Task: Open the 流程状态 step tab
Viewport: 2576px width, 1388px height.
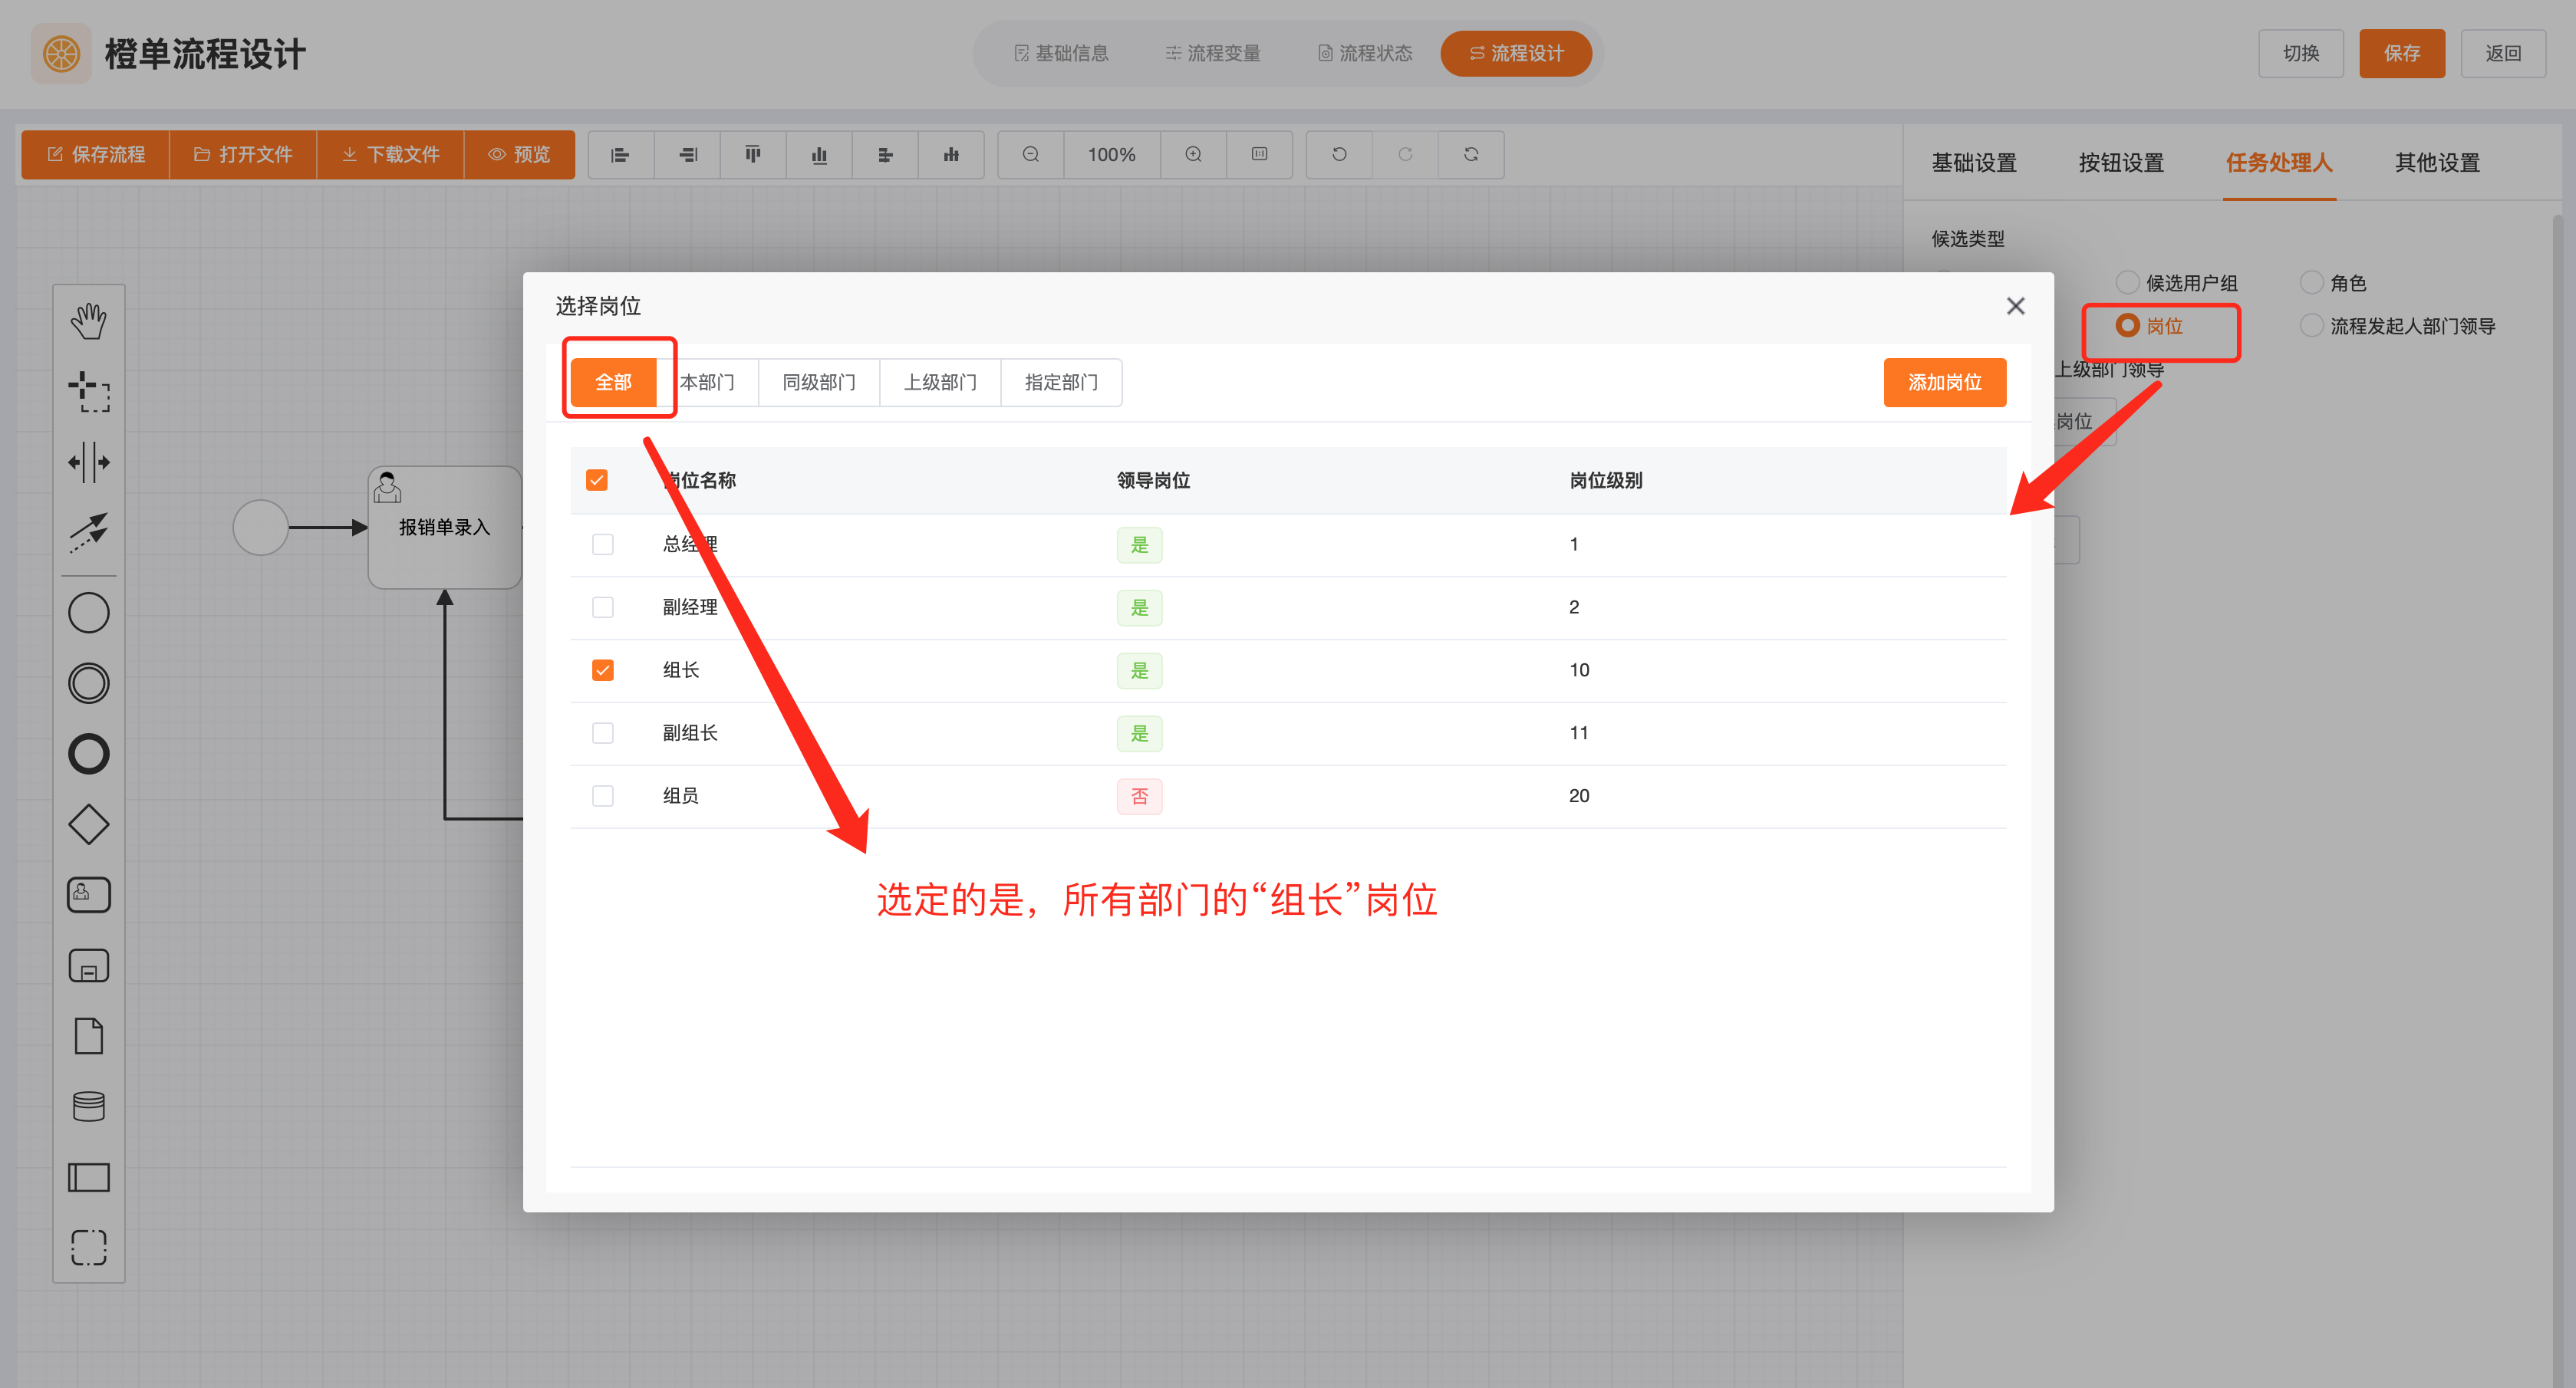Action: [x=1364, y=53]
